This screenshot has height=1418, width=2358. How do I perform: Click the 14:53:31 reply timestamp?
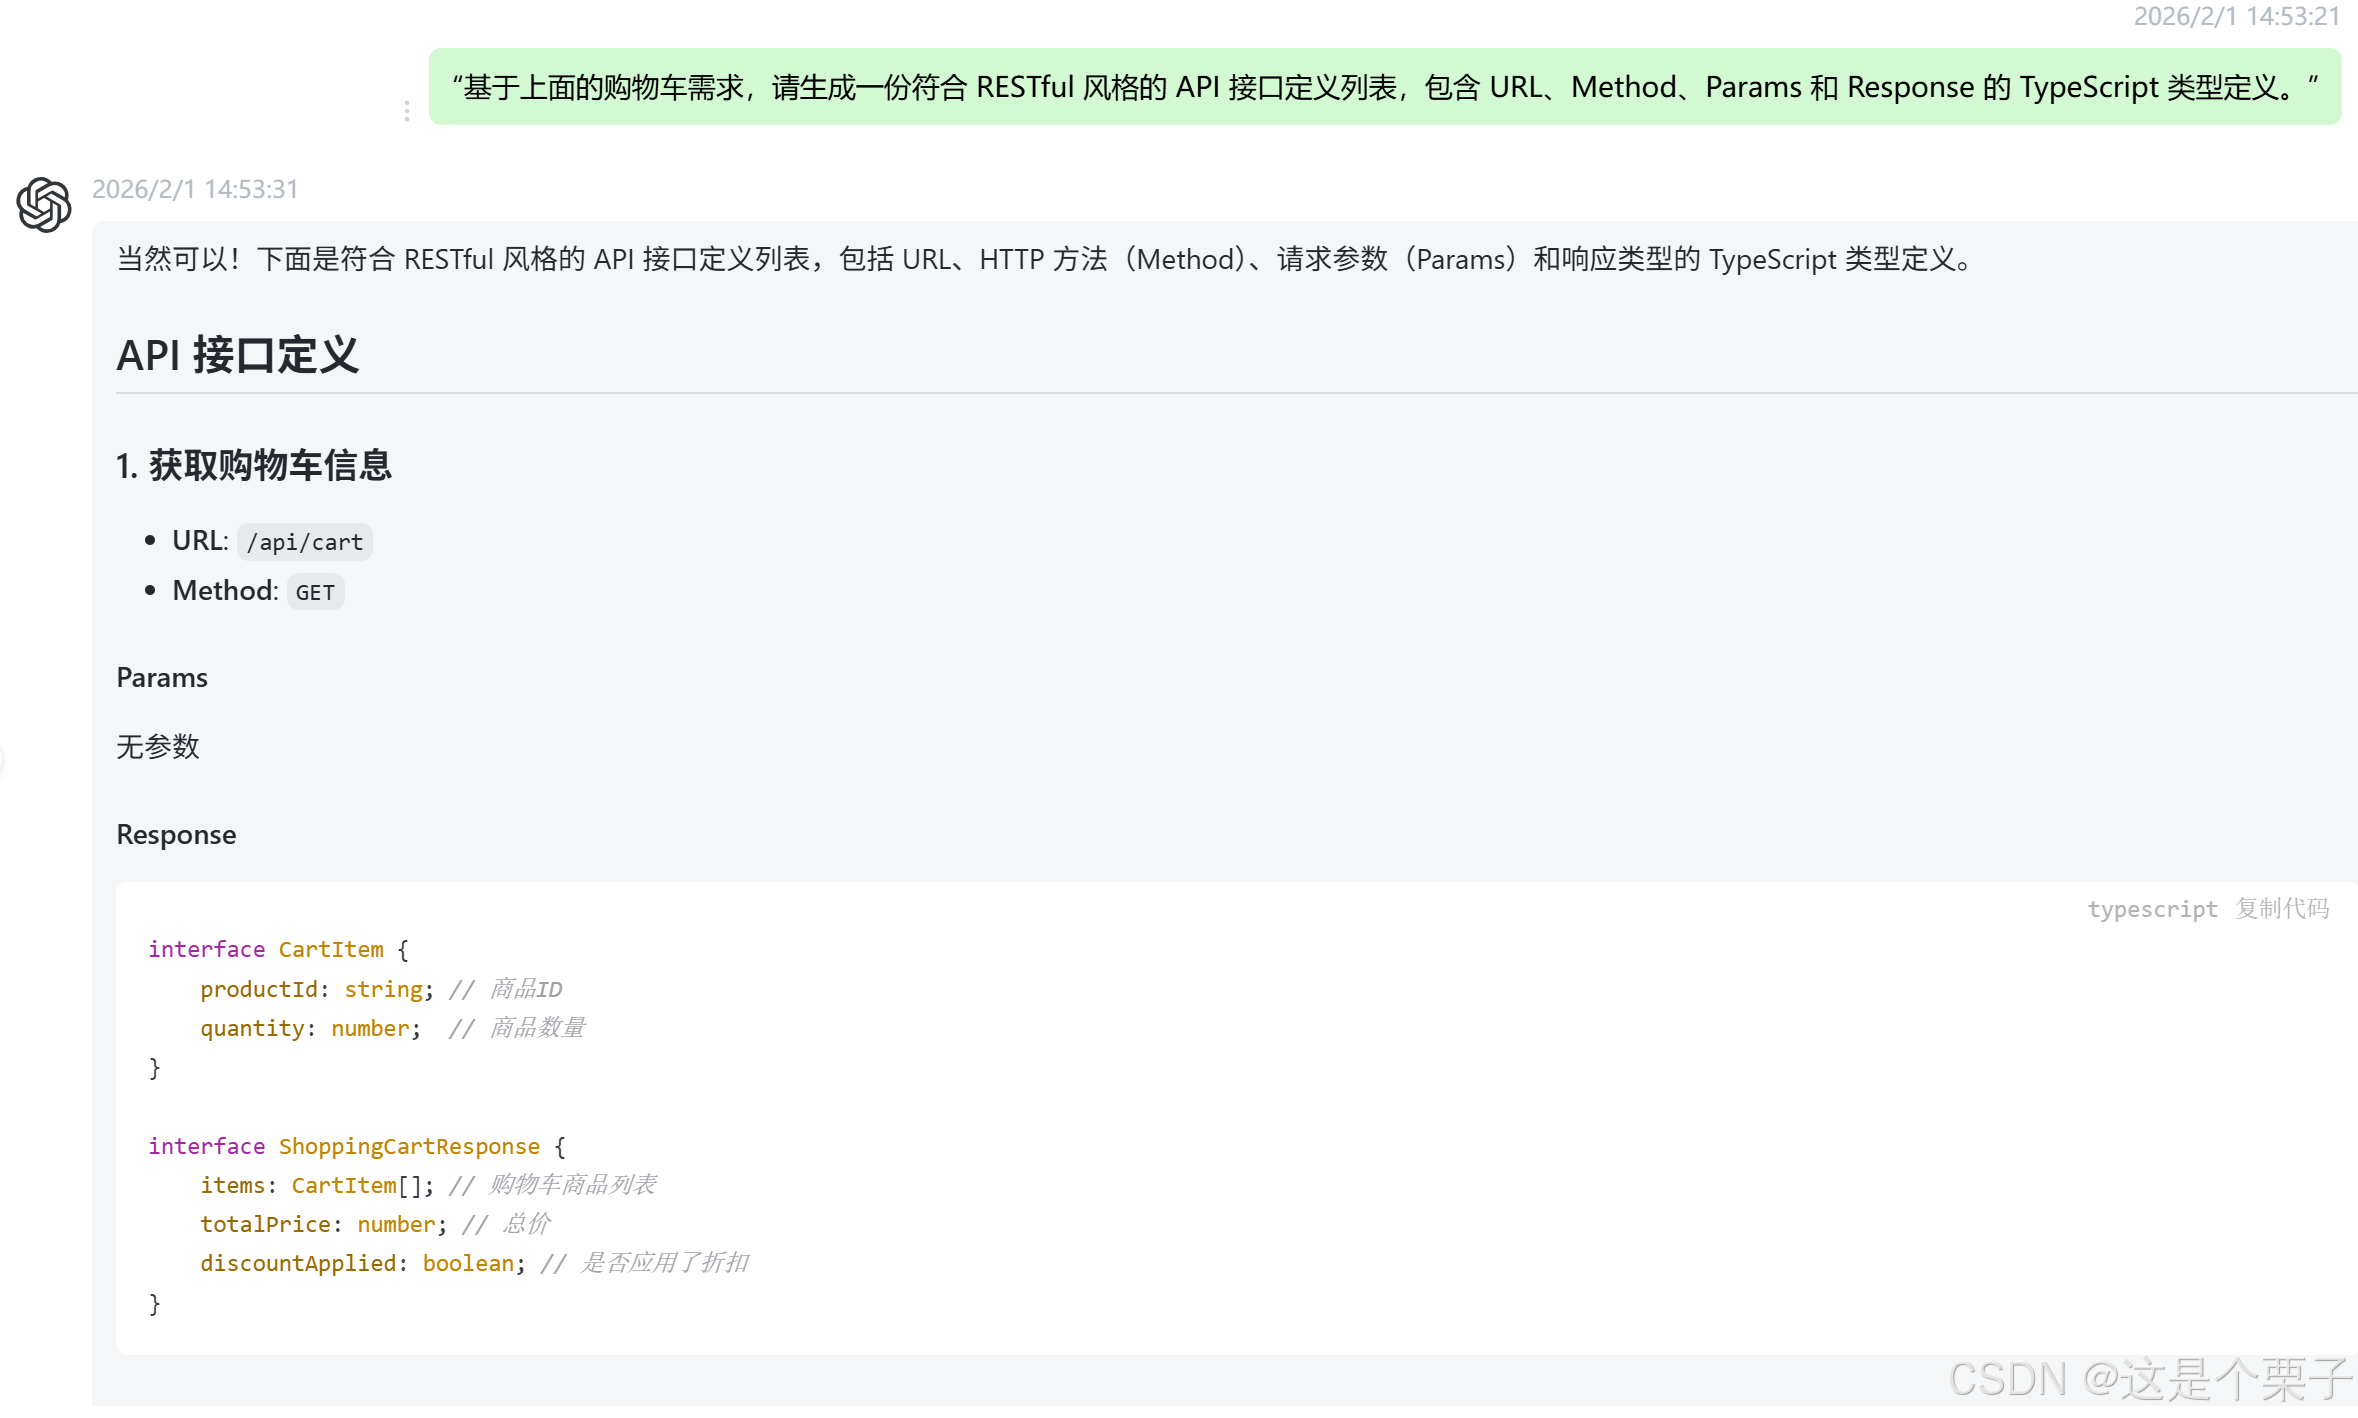click(x=195, y=189)
